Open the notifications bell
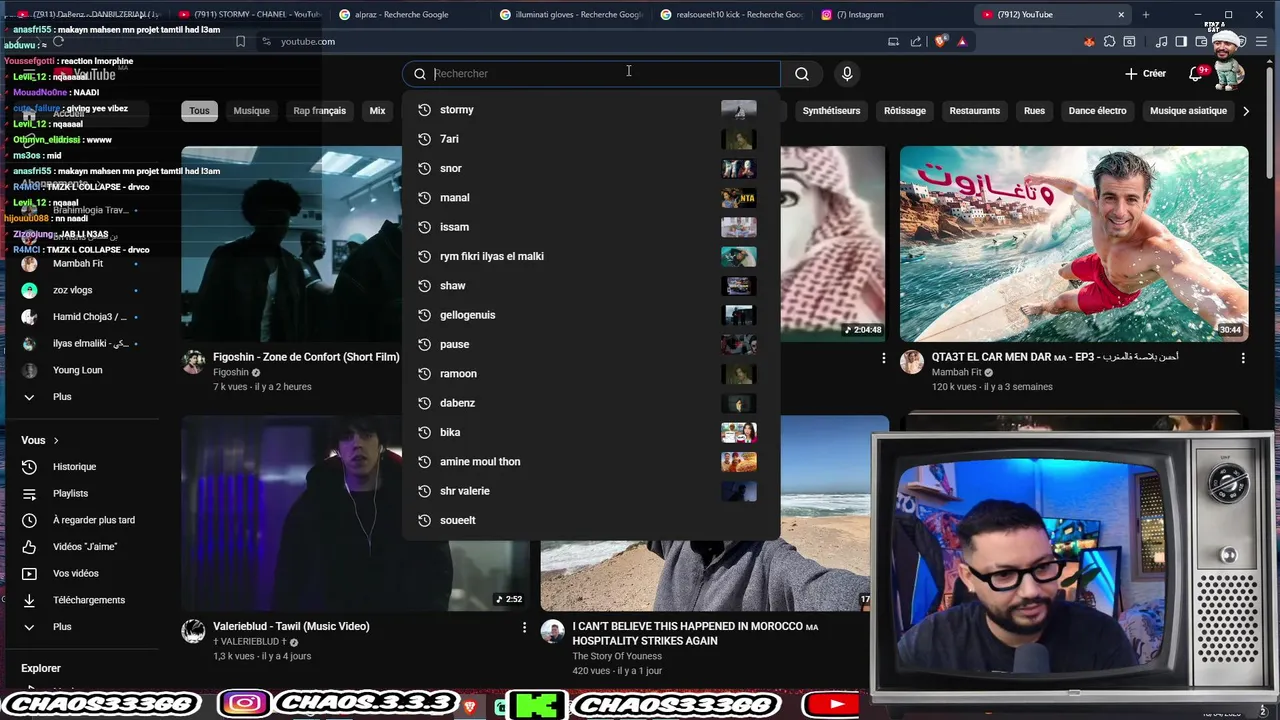 point(1195,74)
